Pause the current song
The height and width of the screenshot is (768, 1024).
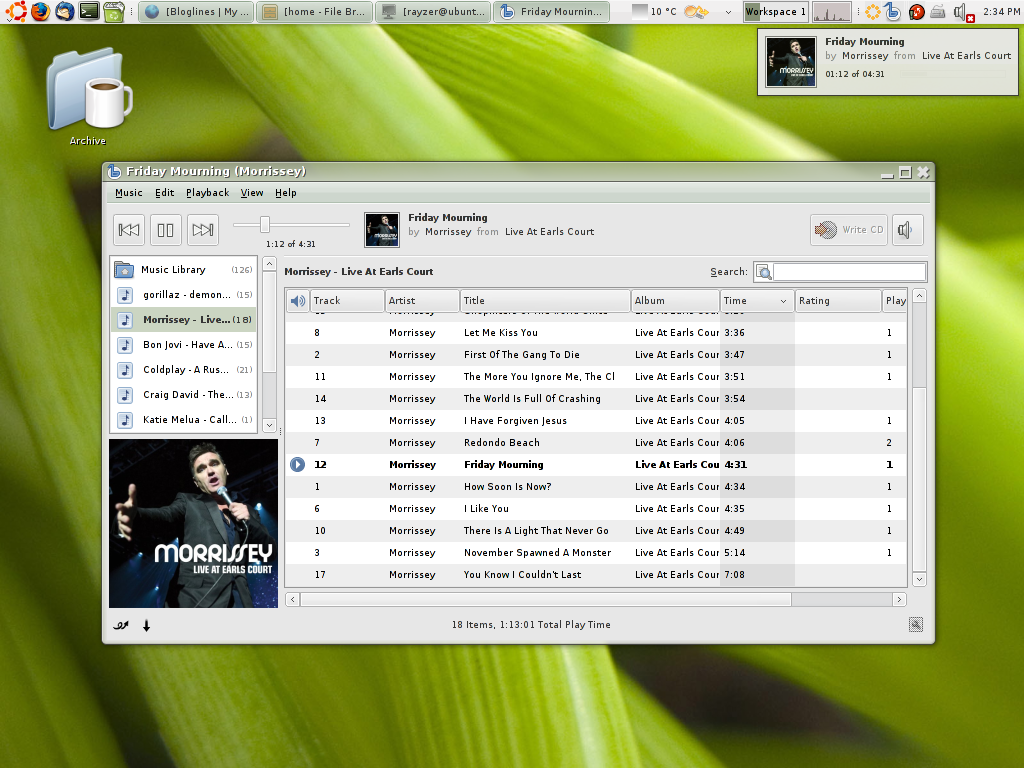166,230
